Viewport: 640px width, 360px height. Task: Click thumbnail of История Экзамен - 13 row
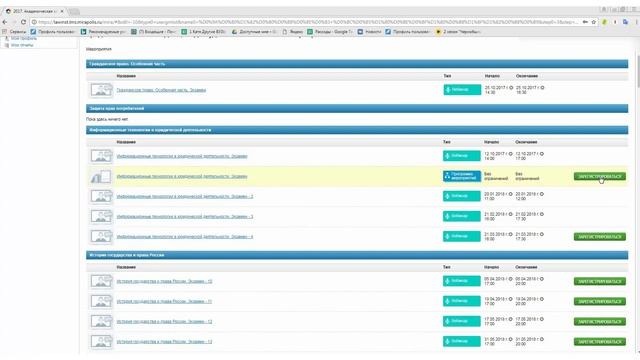point(101,342)
